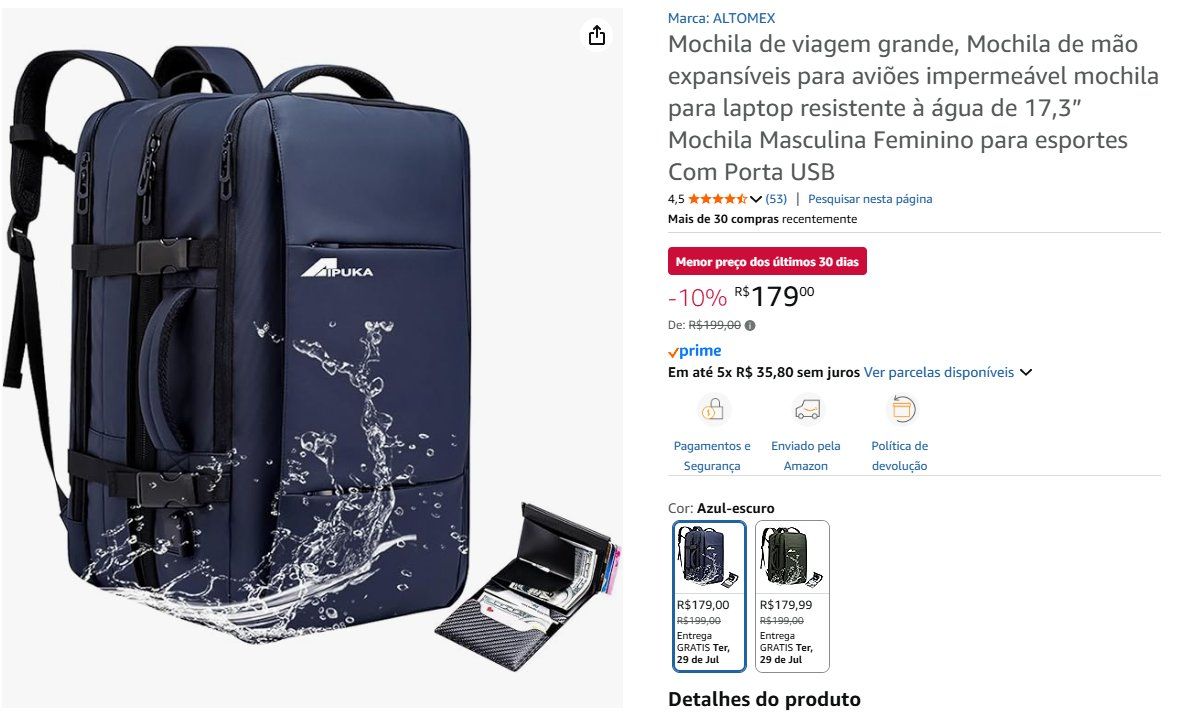The image size is (1181, 725).
Task: Click the Menor preço dos últimos 30 dias badge
Action: pyautogui.click(x=767, y=261)
